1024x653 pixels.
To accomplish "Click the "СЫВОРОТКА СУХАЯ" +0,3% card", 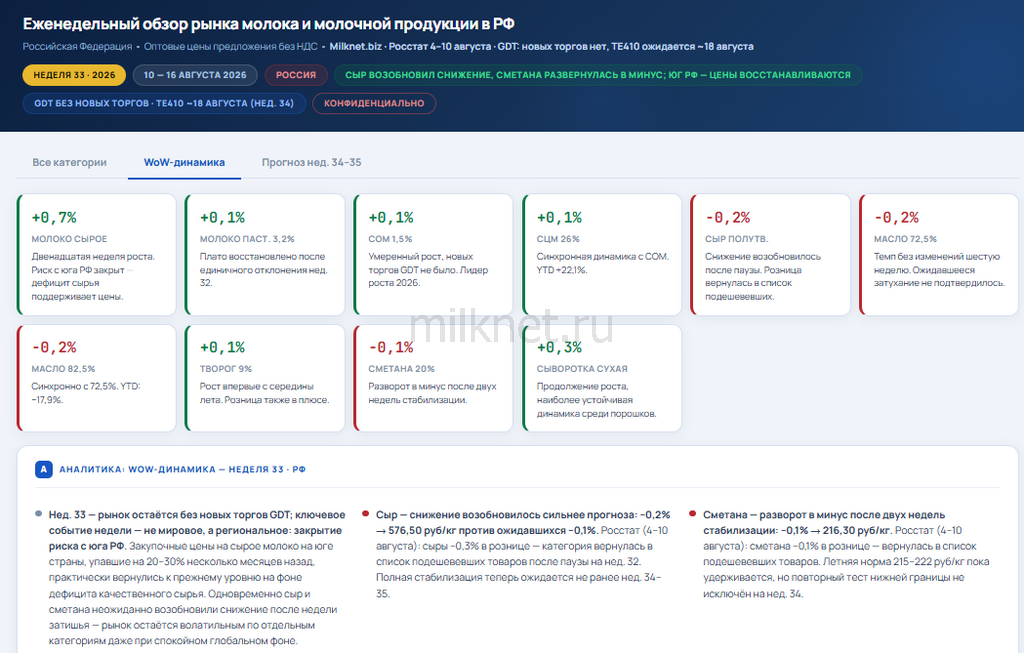I will [x=602, y=378].
